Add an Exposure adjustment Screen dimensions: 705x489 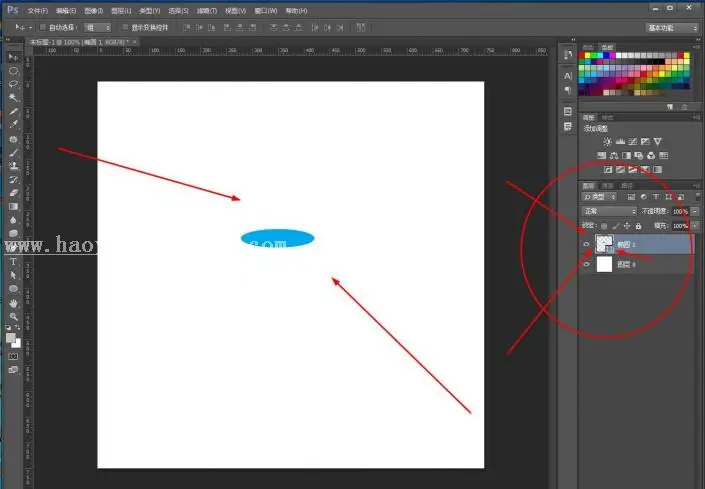tap(645, 142)
